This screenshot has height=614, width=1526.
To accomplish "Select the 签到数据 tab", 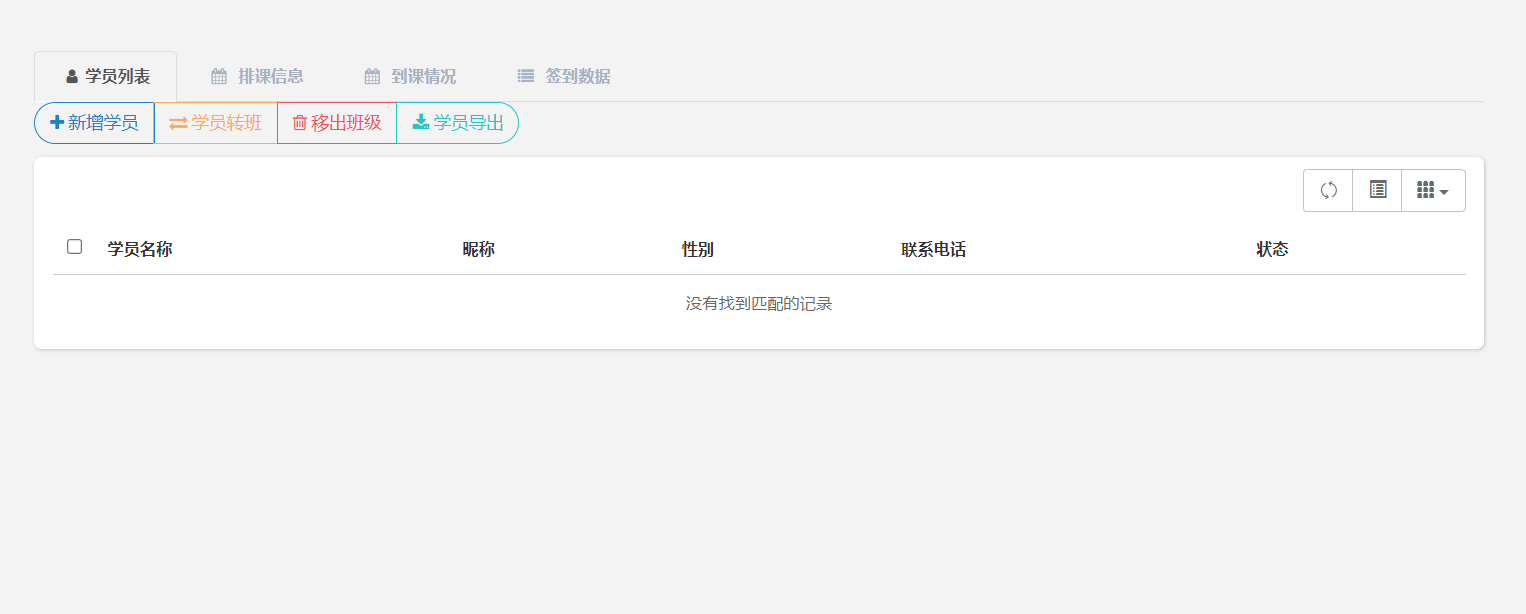I will pyautogui.click(x=564, y=76).
